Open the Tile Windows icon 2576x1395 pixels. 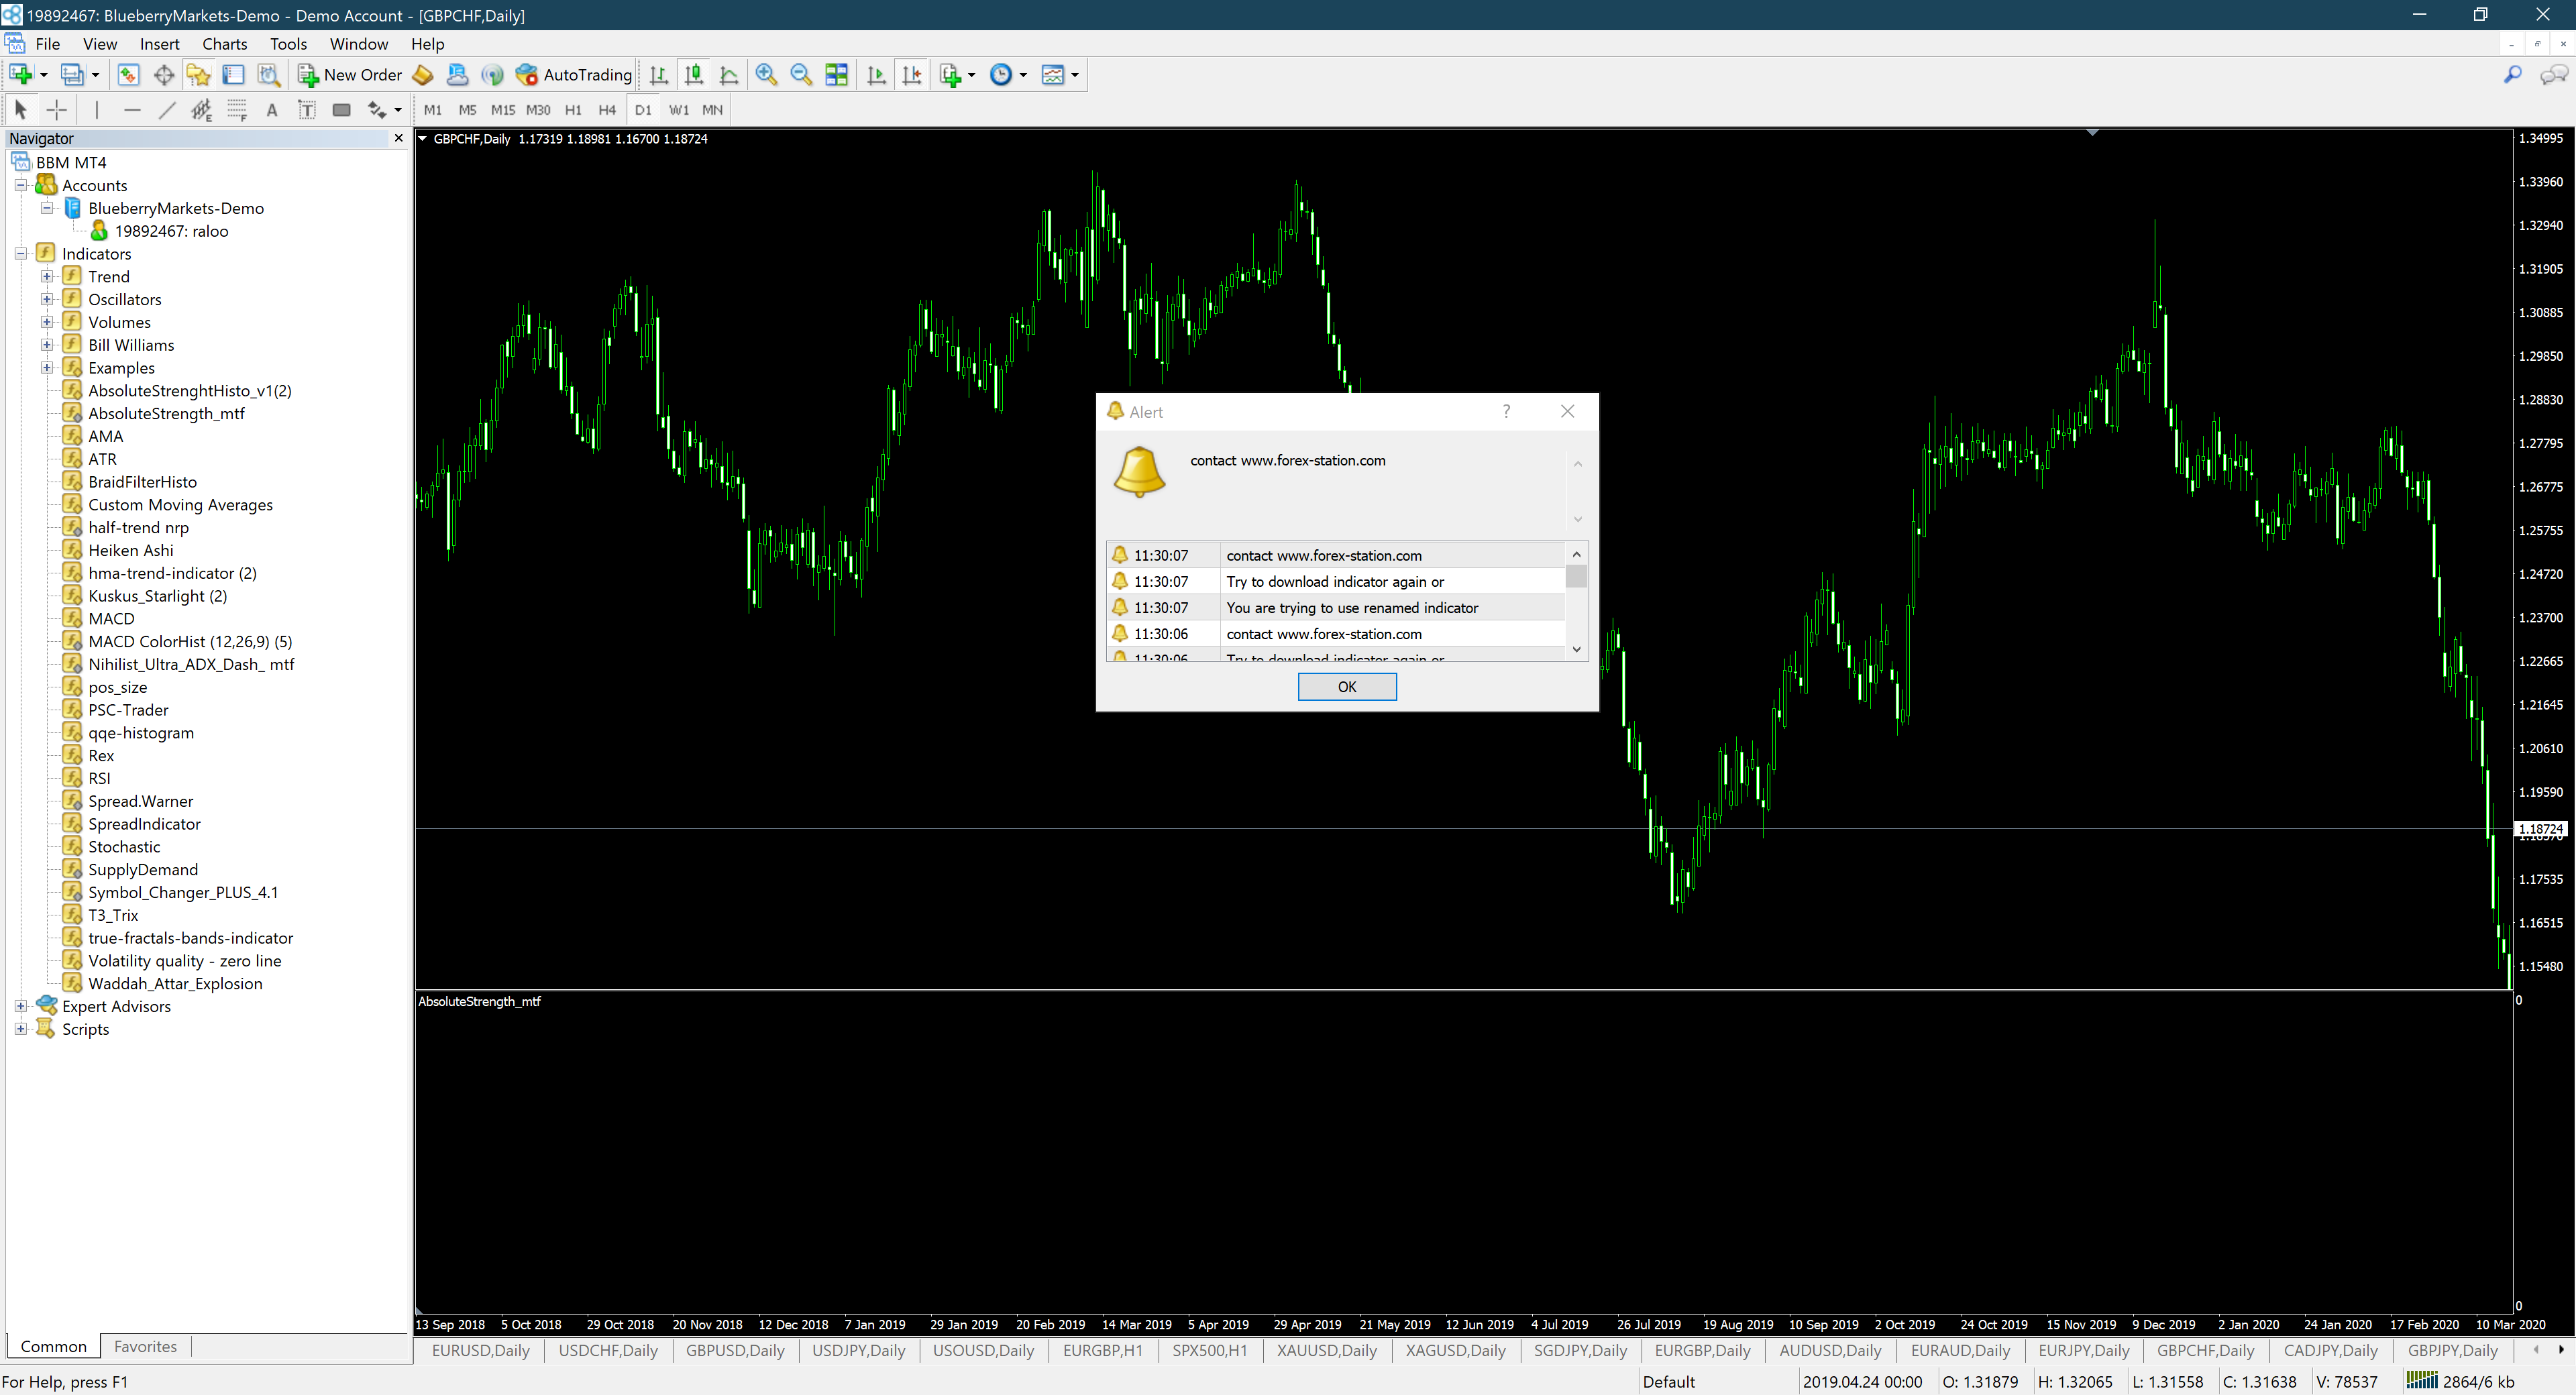tap(836, 75)
